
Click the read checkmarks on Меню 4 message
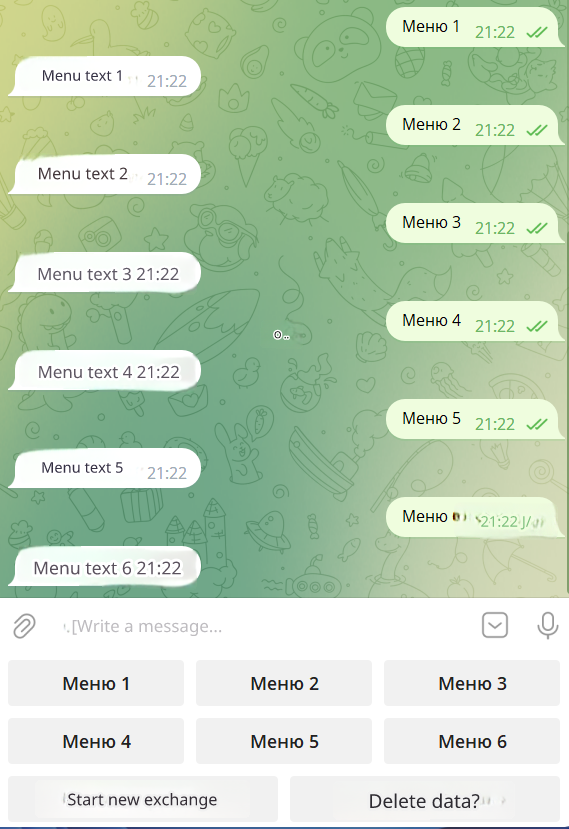[x=537, y=326]
